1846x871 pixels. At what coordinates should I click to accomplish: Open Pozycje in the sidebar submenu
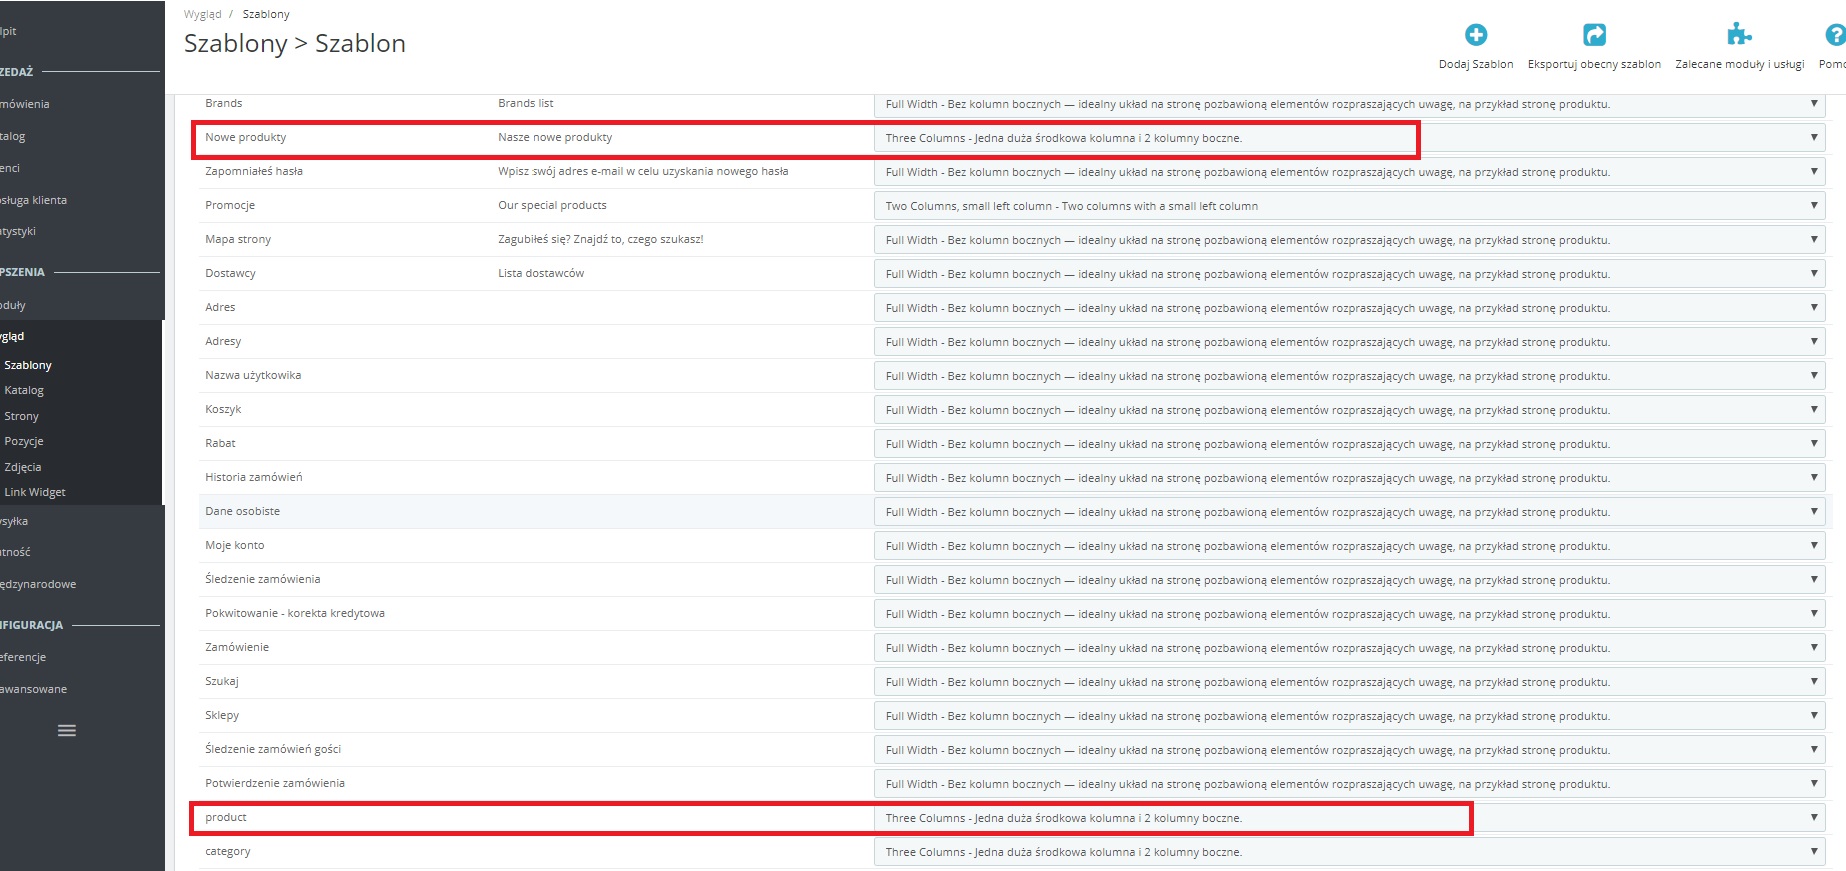24,441
